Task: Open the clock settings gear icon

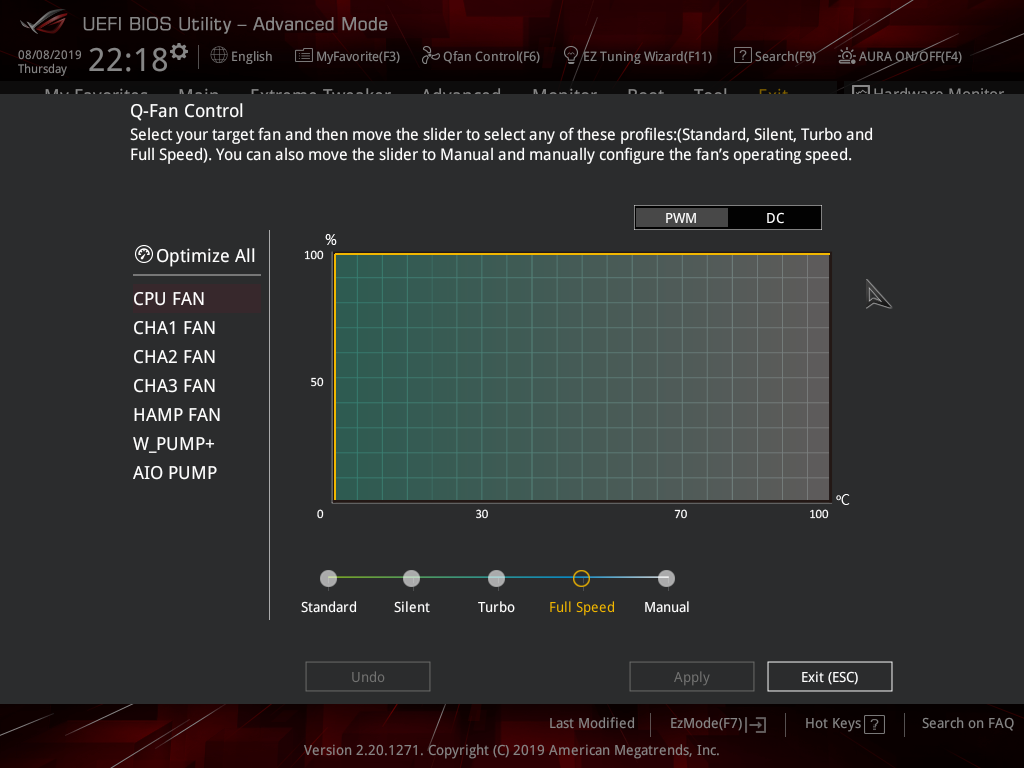Action: pyautogui.click(x=177, y=50)
